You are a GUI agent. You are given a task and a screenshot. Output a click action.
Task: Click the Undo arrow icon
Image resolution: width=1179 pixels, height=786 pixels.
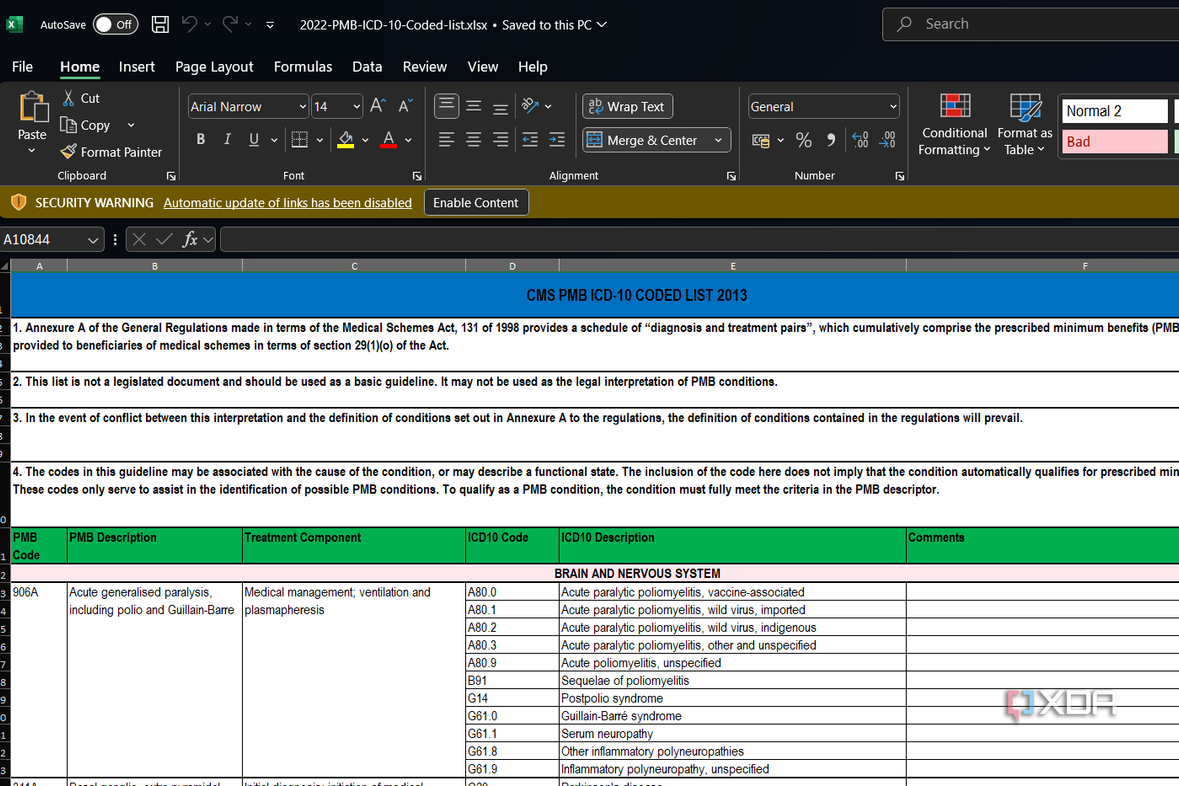[189, 24]
